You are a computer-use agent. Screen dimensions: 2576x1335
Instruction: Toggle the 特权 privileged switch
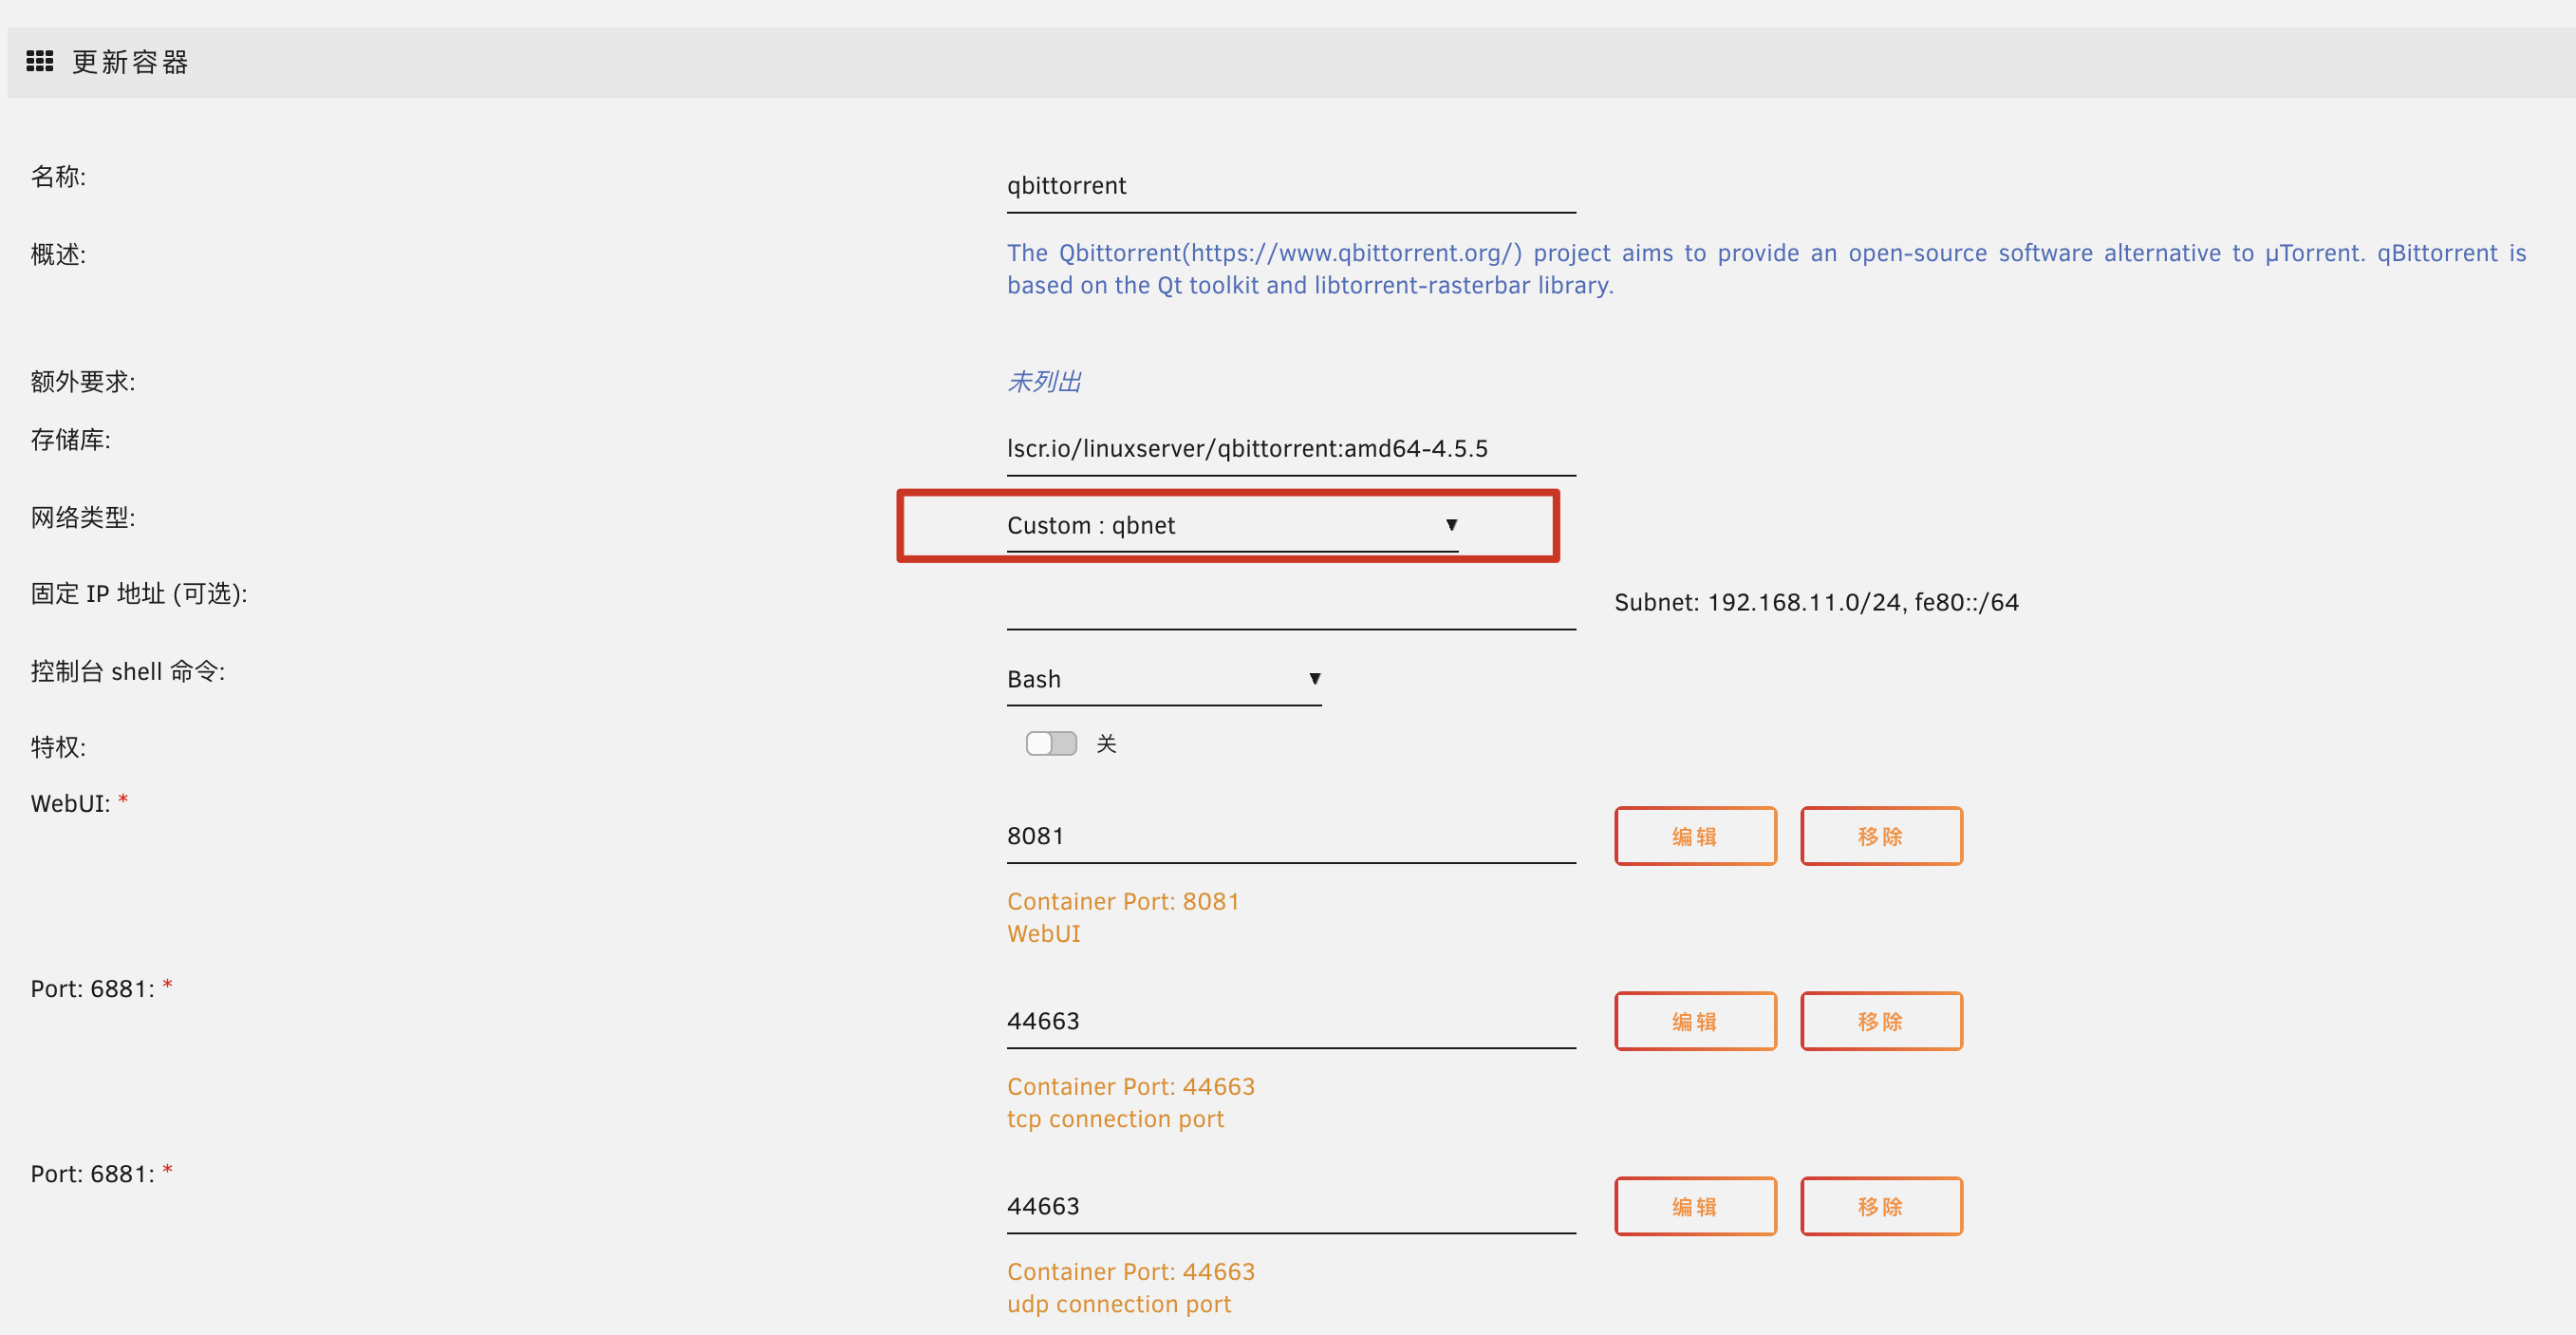[x=1050, y=743]
